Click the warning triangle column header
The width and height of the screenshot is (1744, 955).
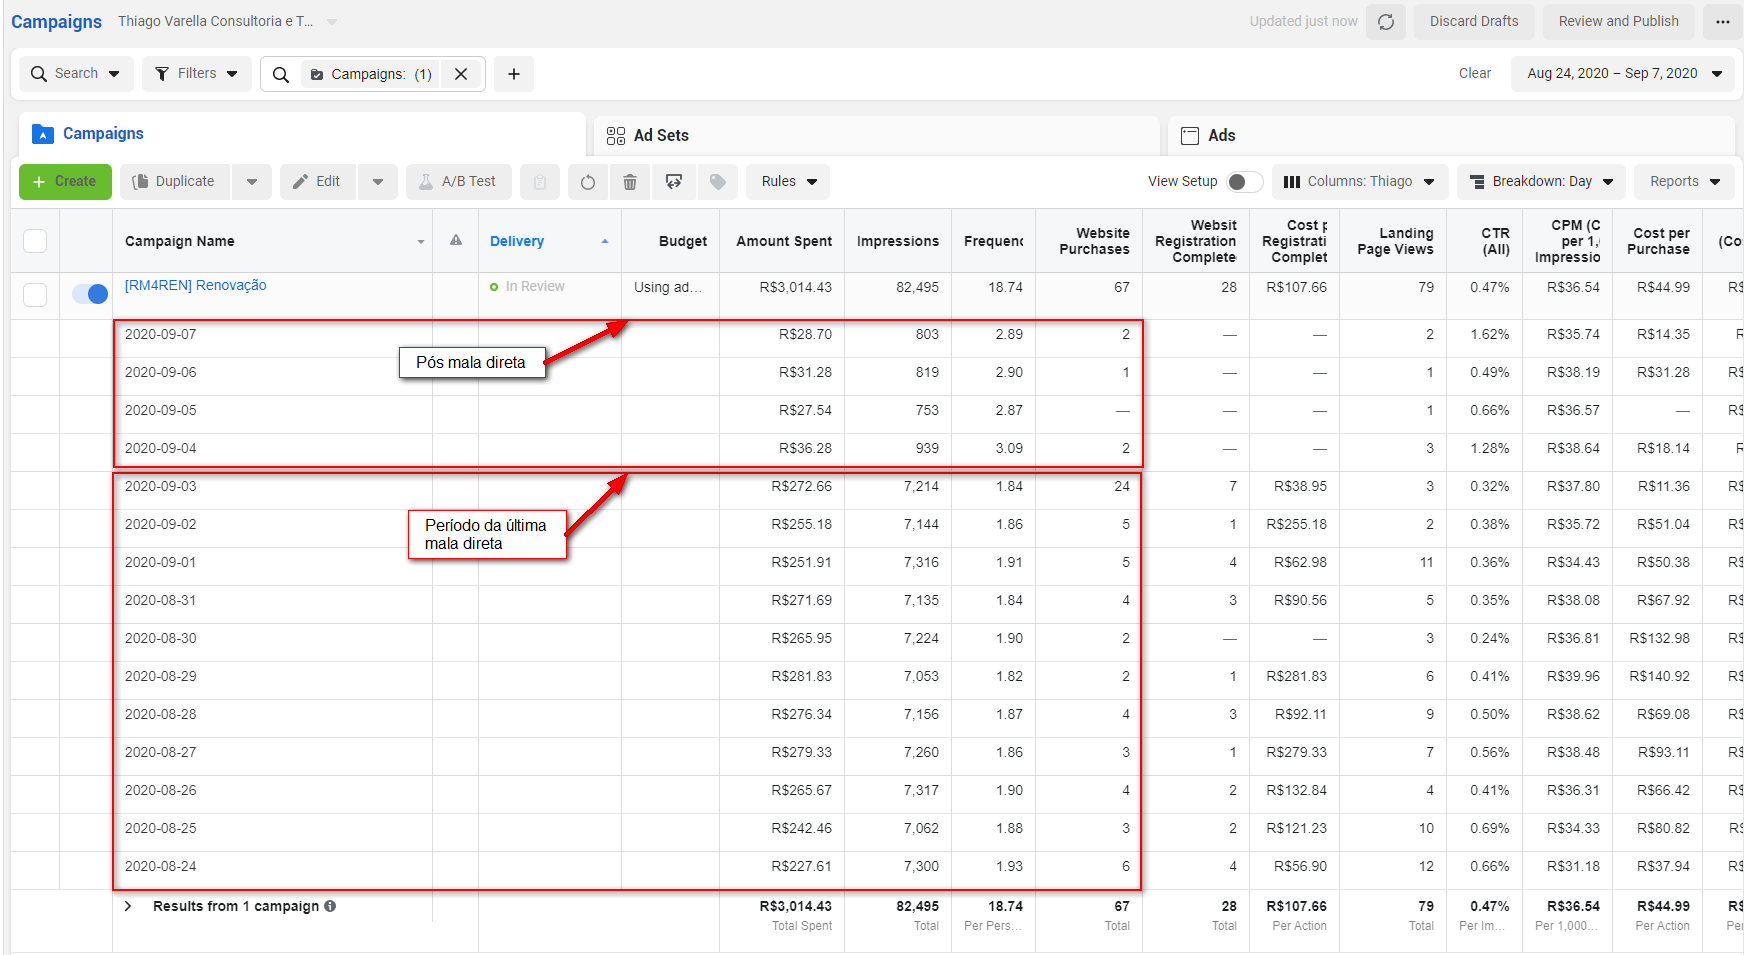456,241
